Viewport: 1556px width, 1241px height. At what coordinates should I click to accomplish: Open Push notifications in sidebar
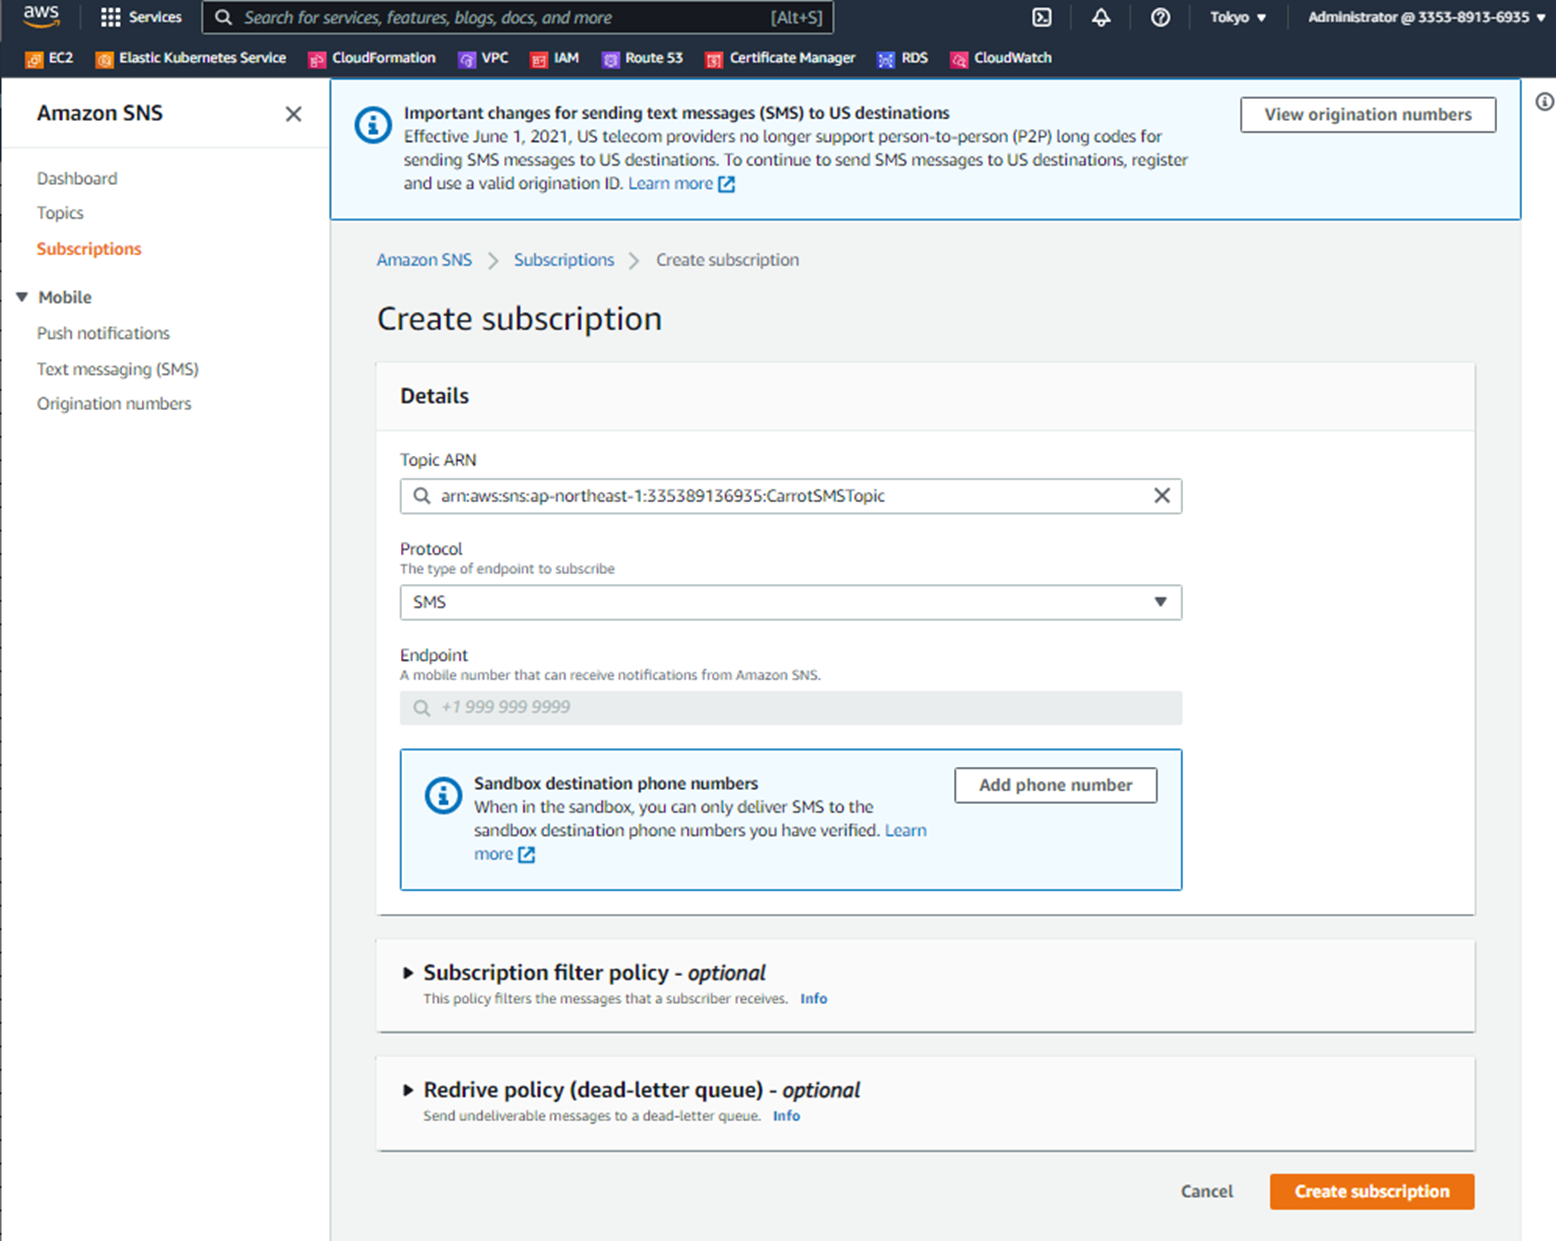[103, 333]
